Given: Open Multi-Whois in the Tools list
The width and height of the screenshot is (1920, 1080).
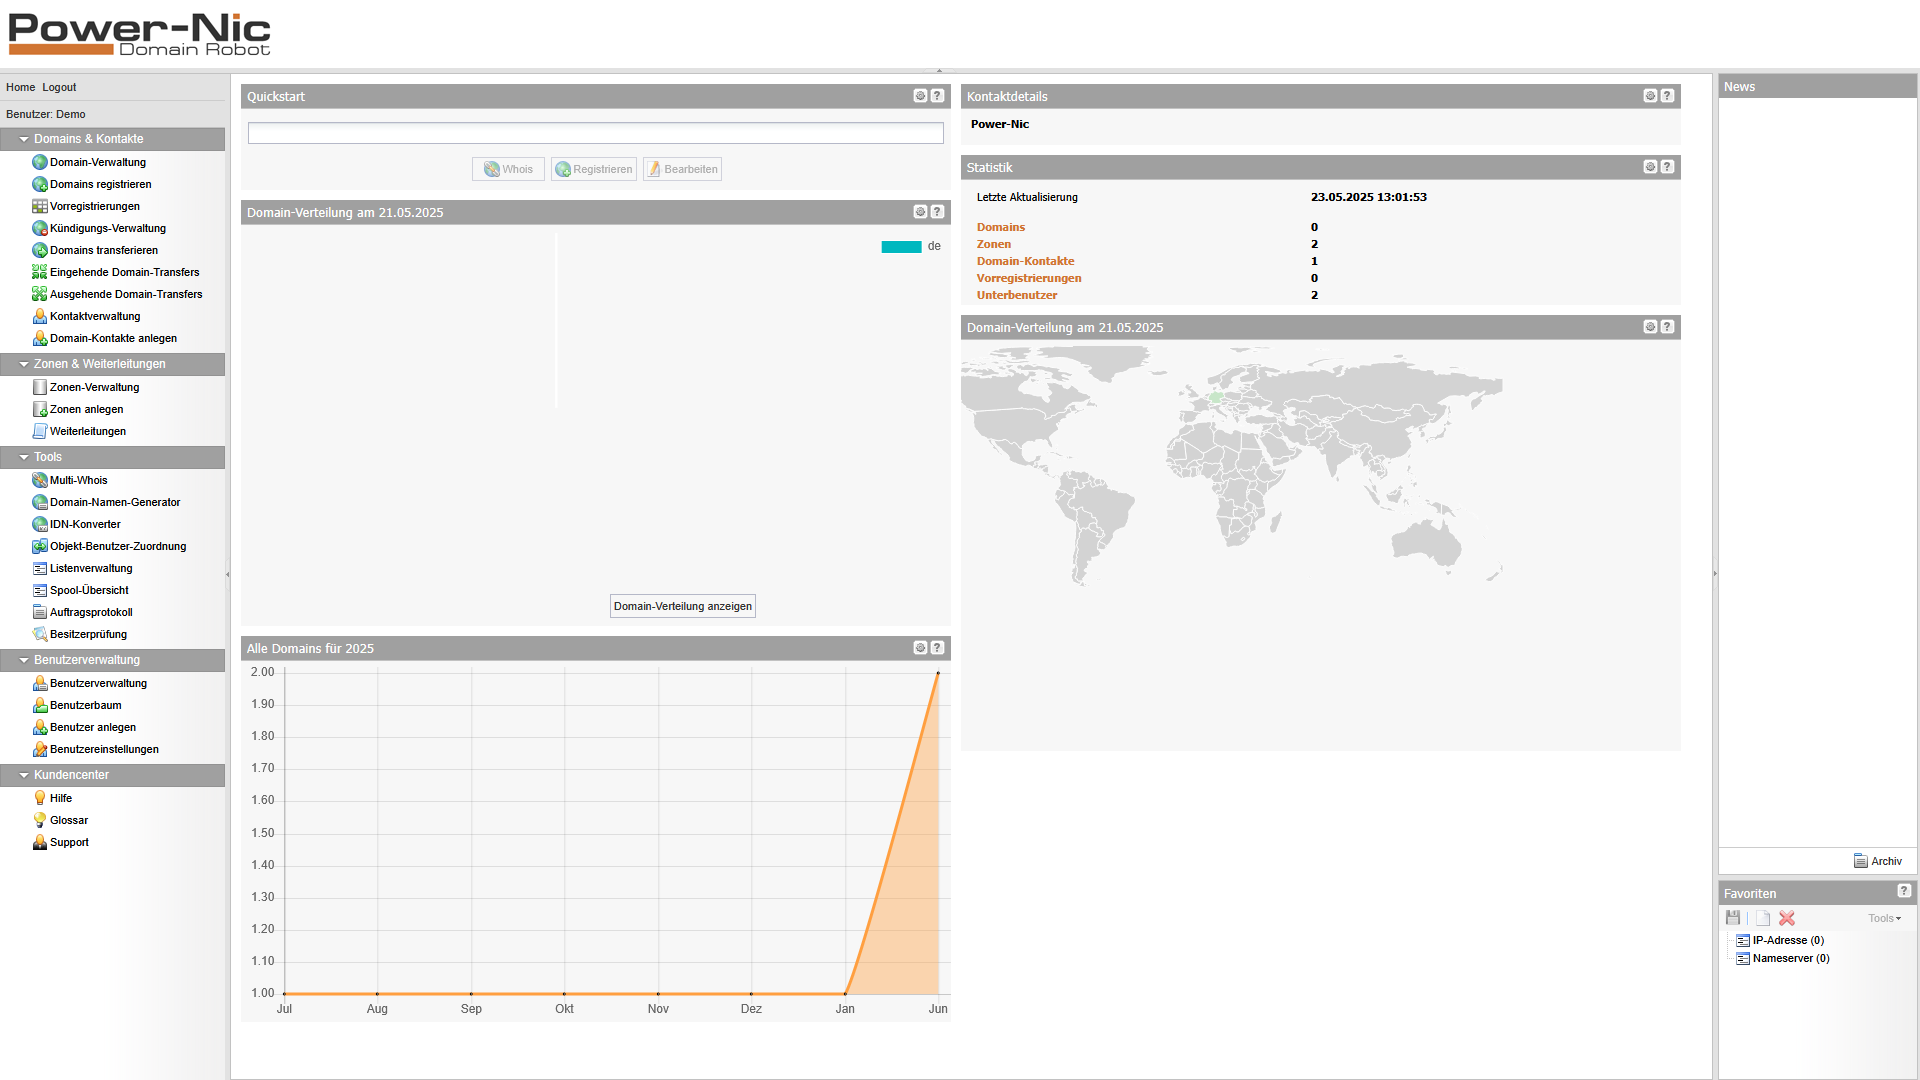Looking at the screenshot, I should click(x=78, y=480).
